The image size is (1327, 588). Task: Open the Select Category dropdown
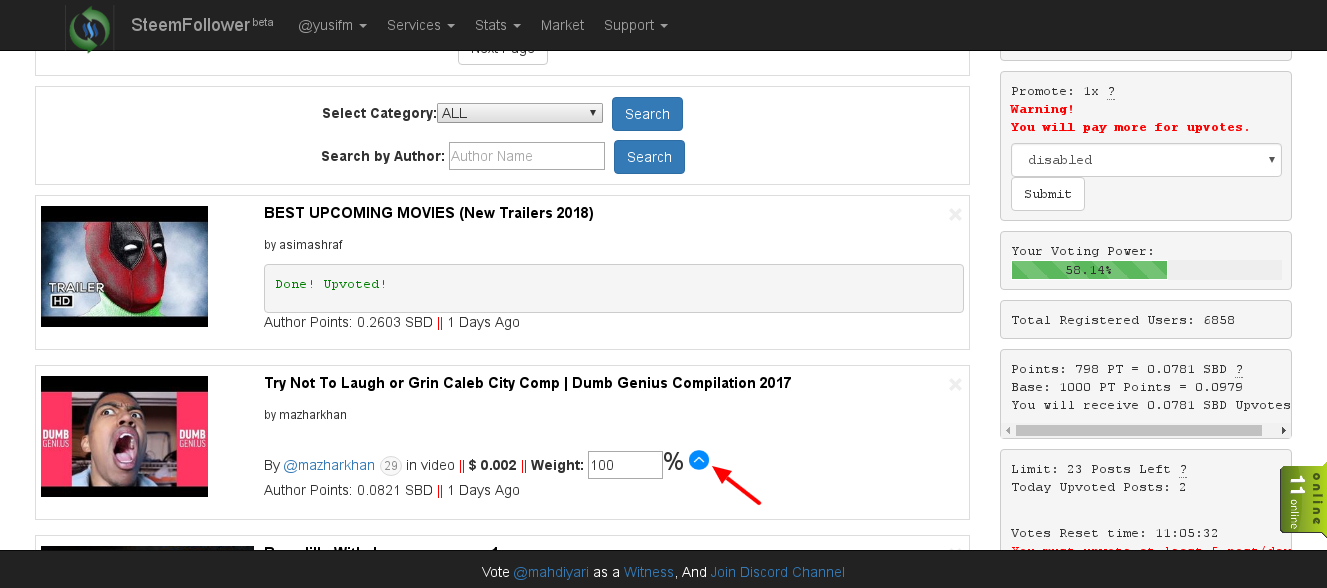(519, 112)
